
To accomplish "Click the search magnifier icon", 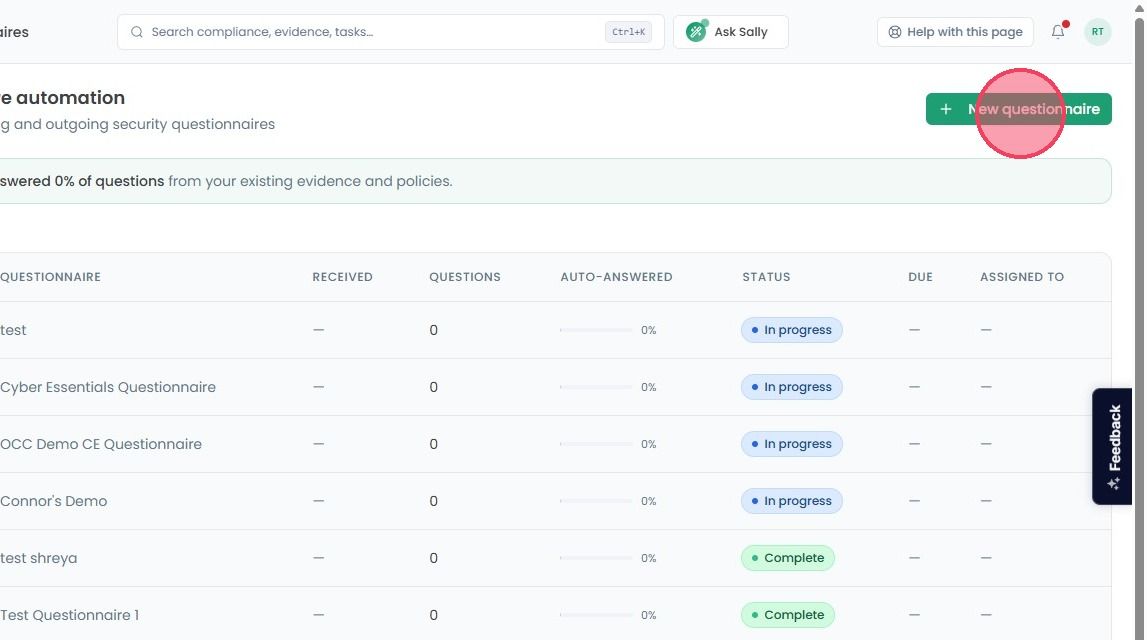I will point(137,32).
